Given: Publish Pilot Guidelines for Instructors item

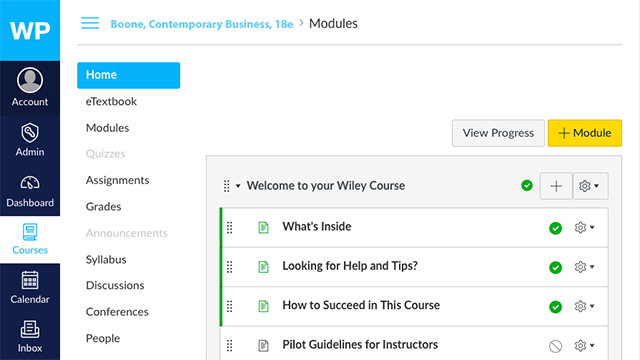Looking at the screenshot, I should (555, 346).
